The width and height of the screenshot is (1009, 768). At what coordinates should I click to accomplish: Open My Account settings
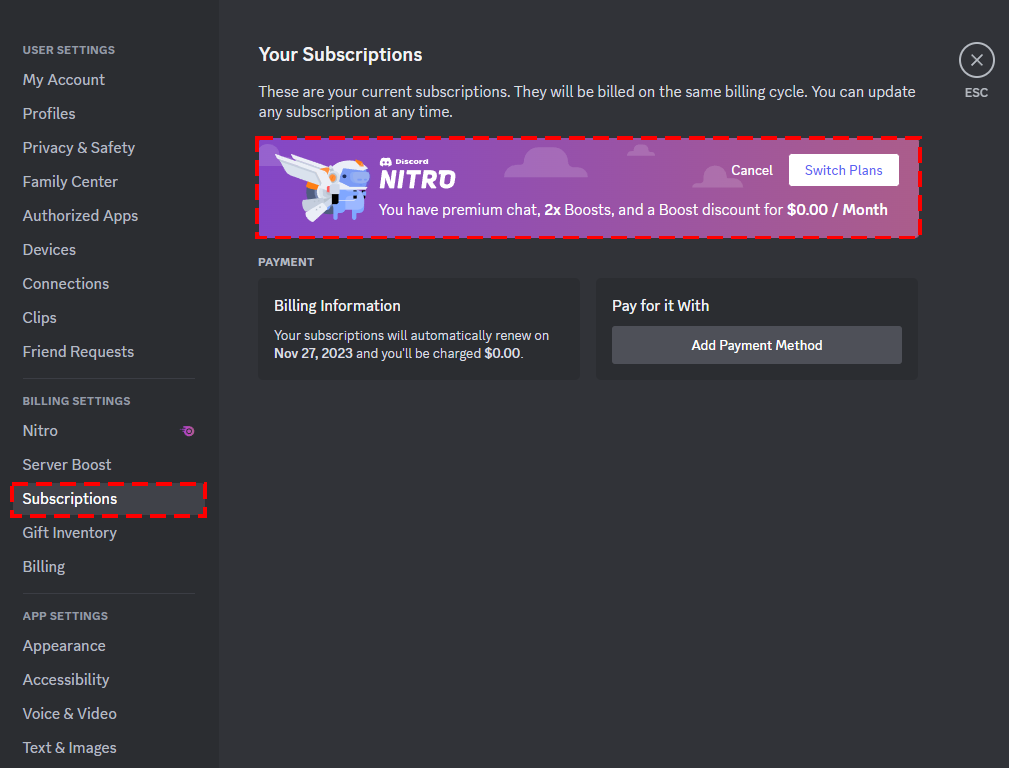point(63,79)
